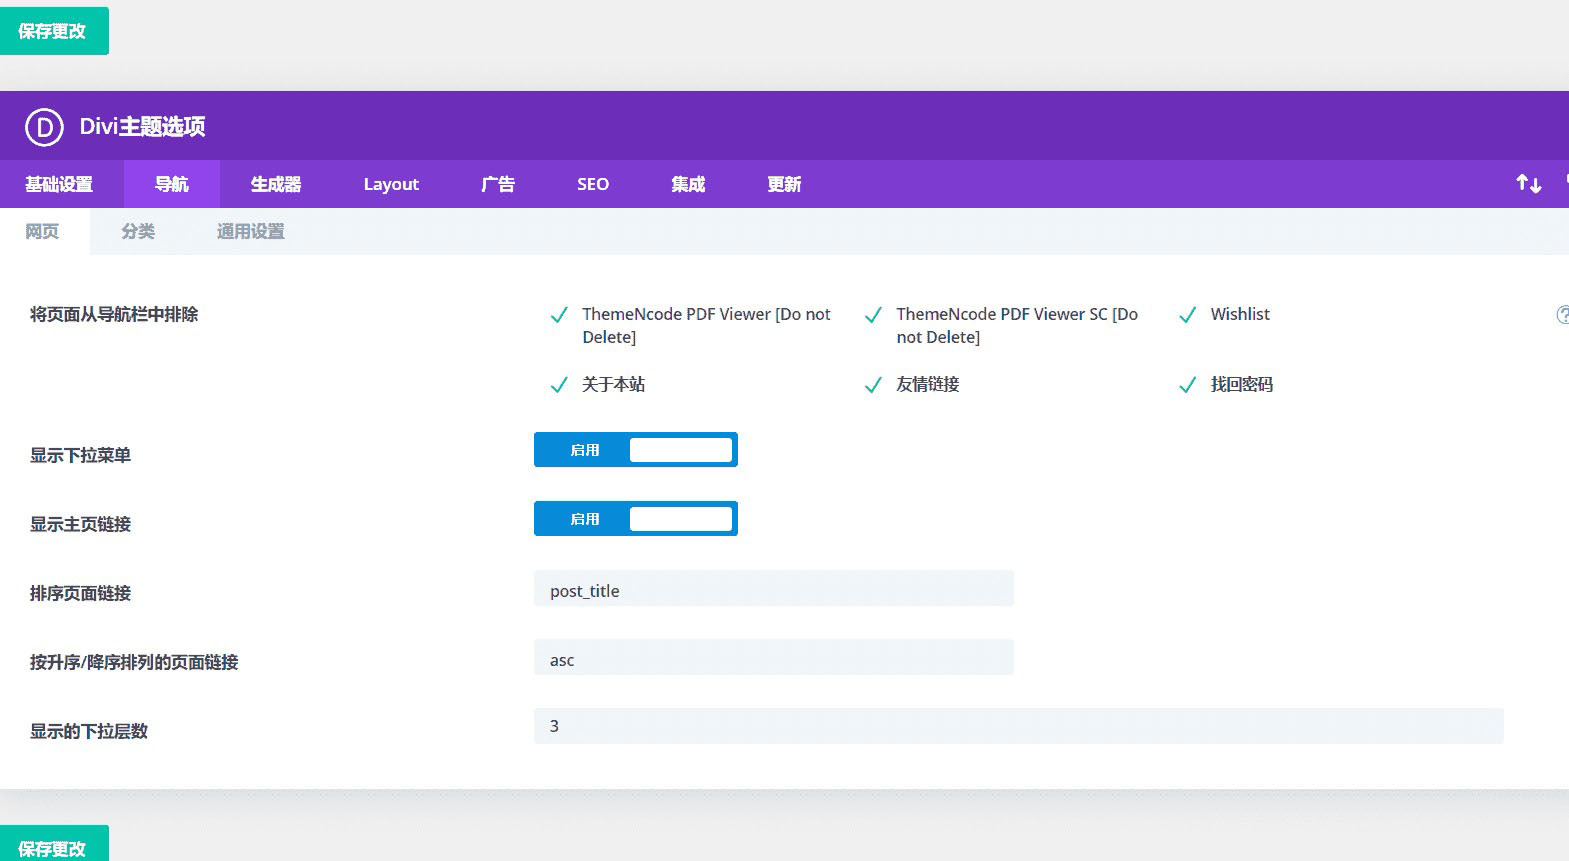Disable the 显示下拉菜单 switch

636,450
